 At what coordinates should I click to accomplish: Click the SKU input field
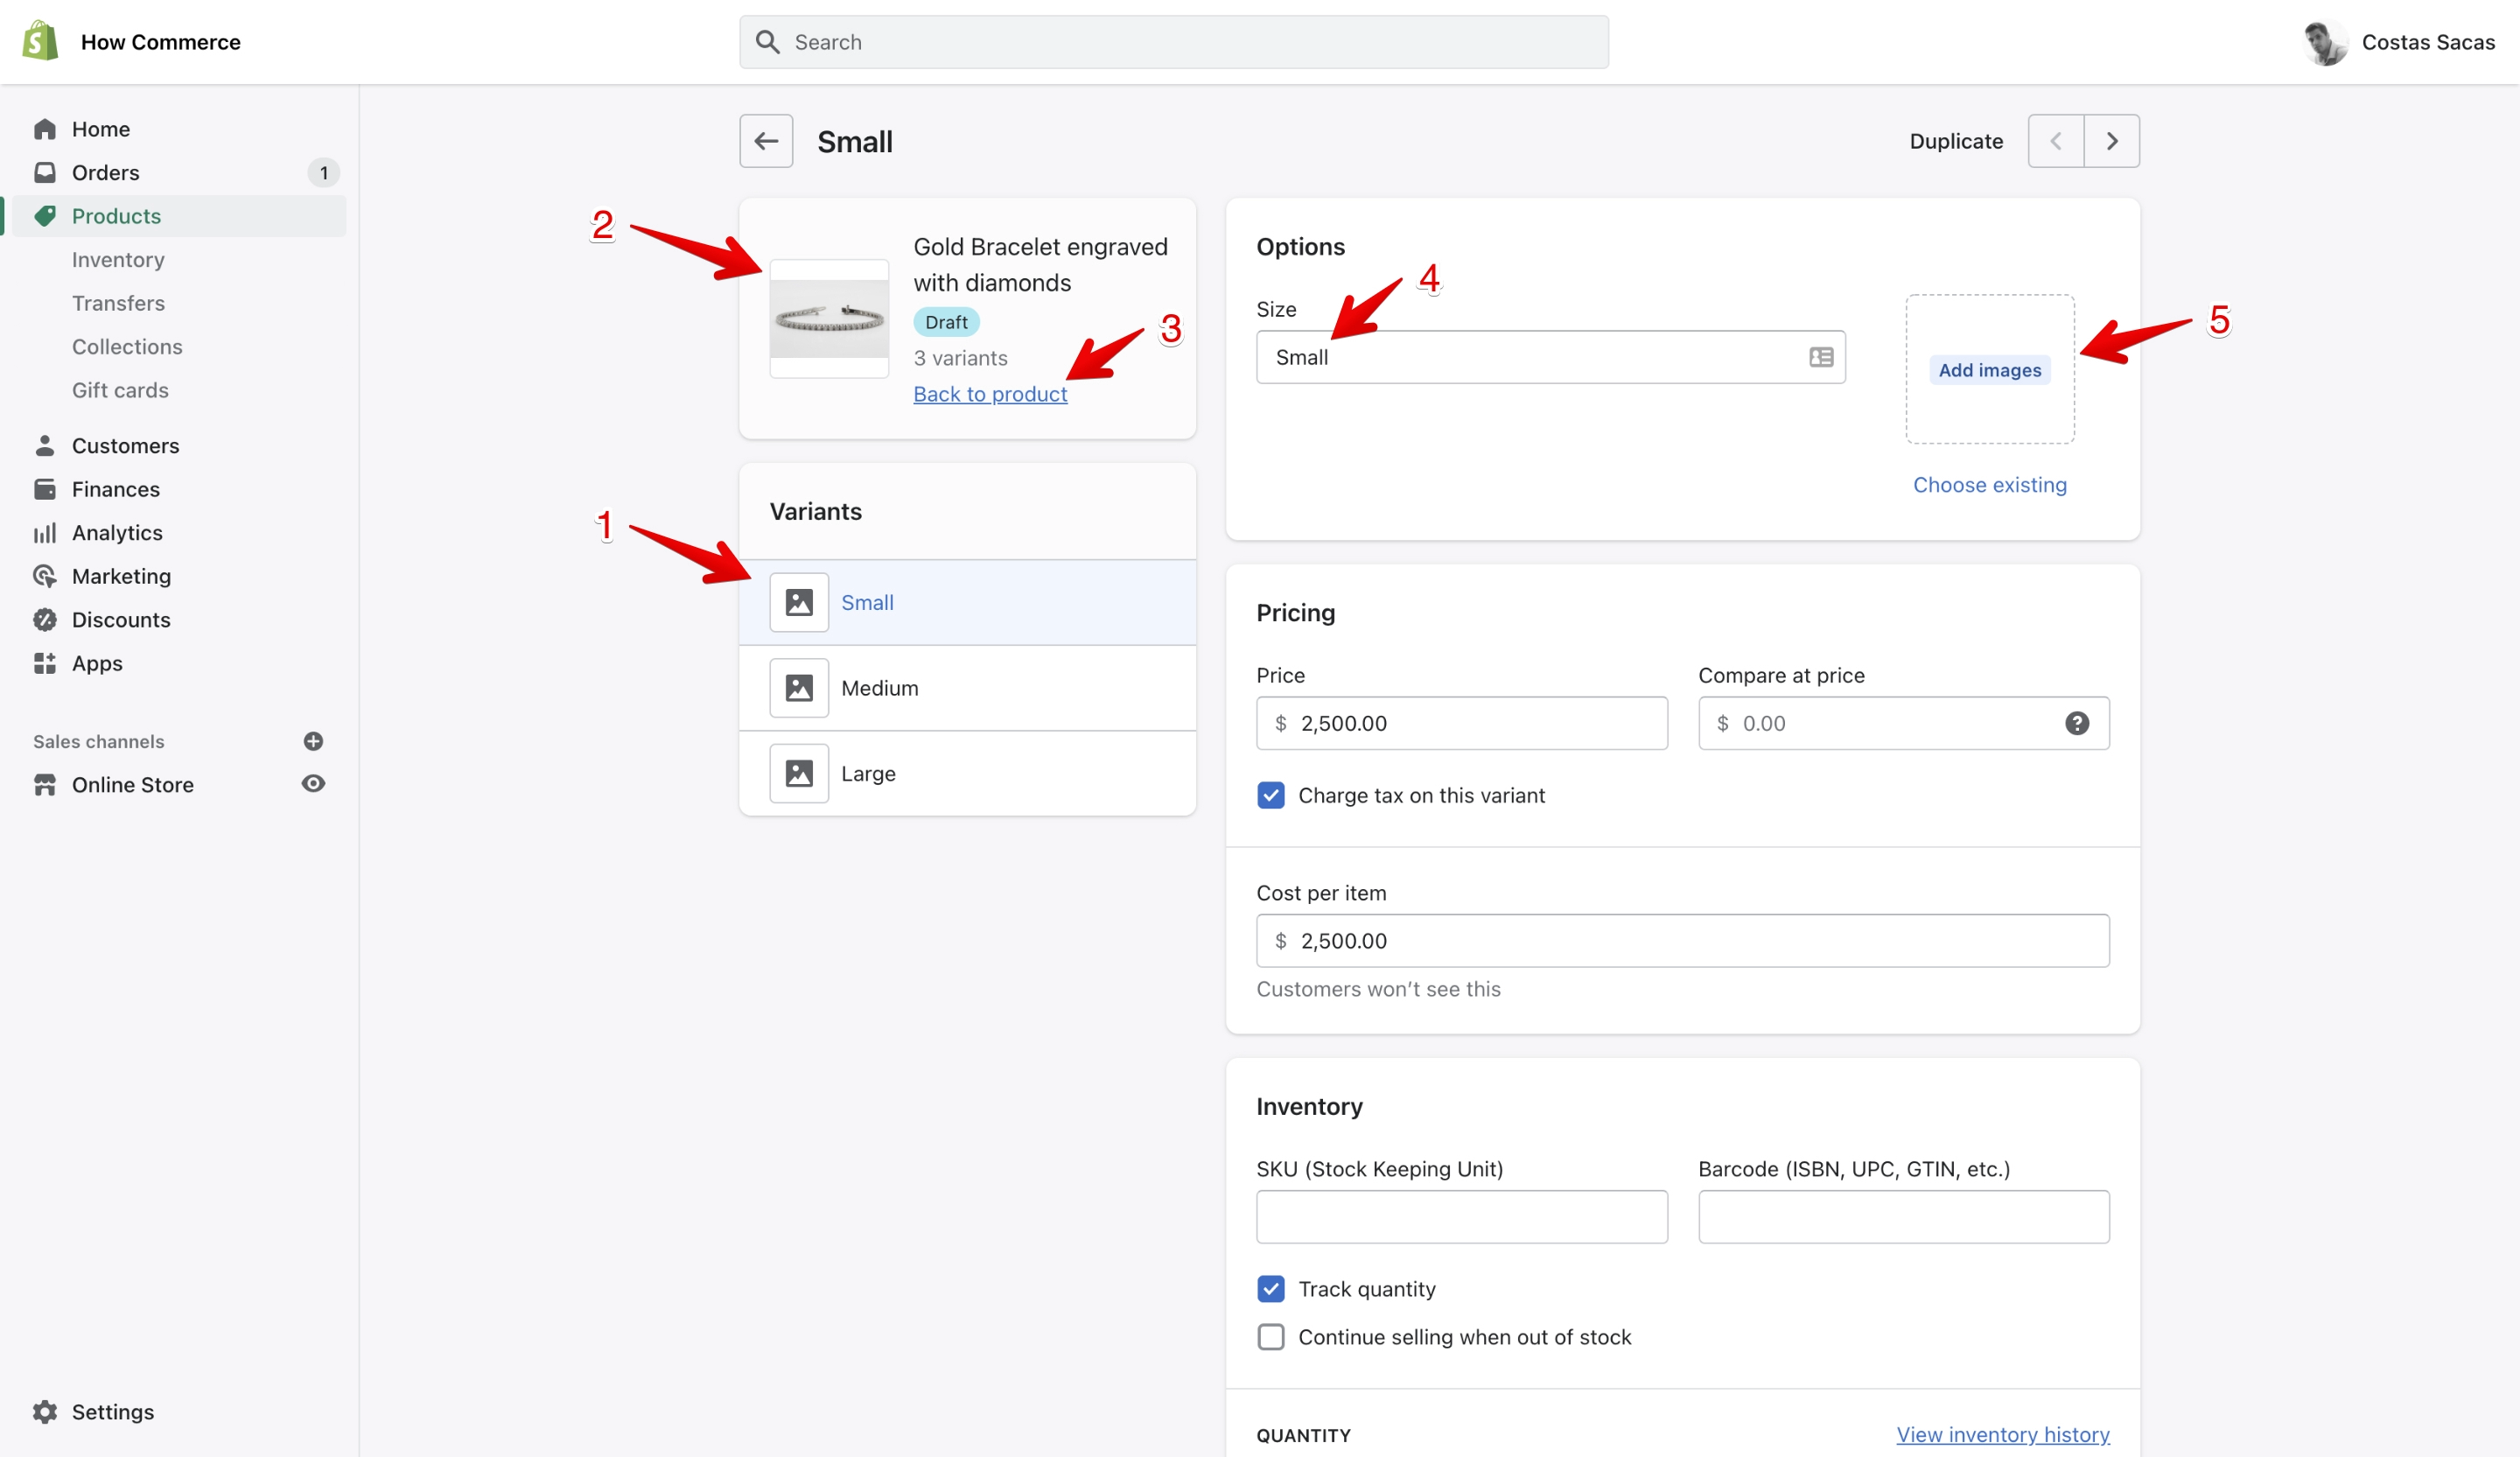tap(1462, 1217)
